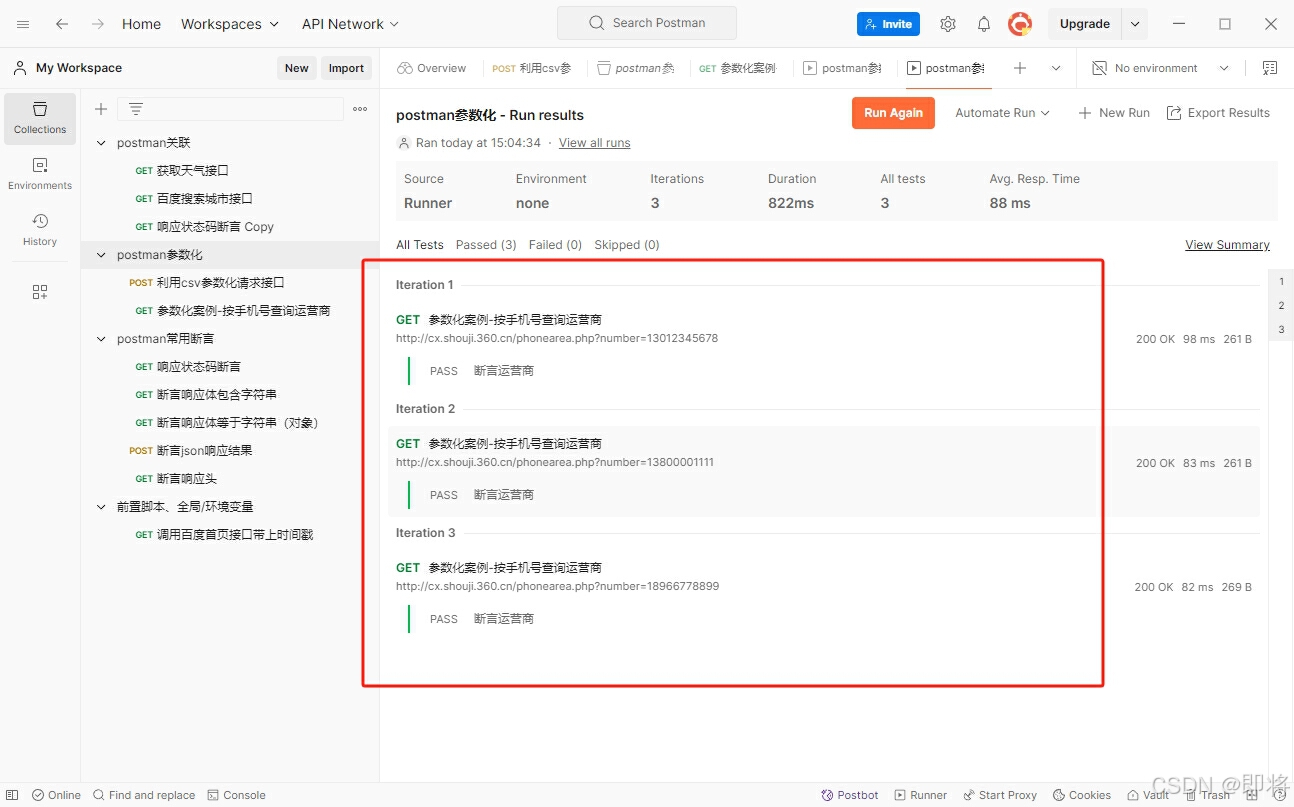
Task: Click the Invite button
Action: coord(888,24)
